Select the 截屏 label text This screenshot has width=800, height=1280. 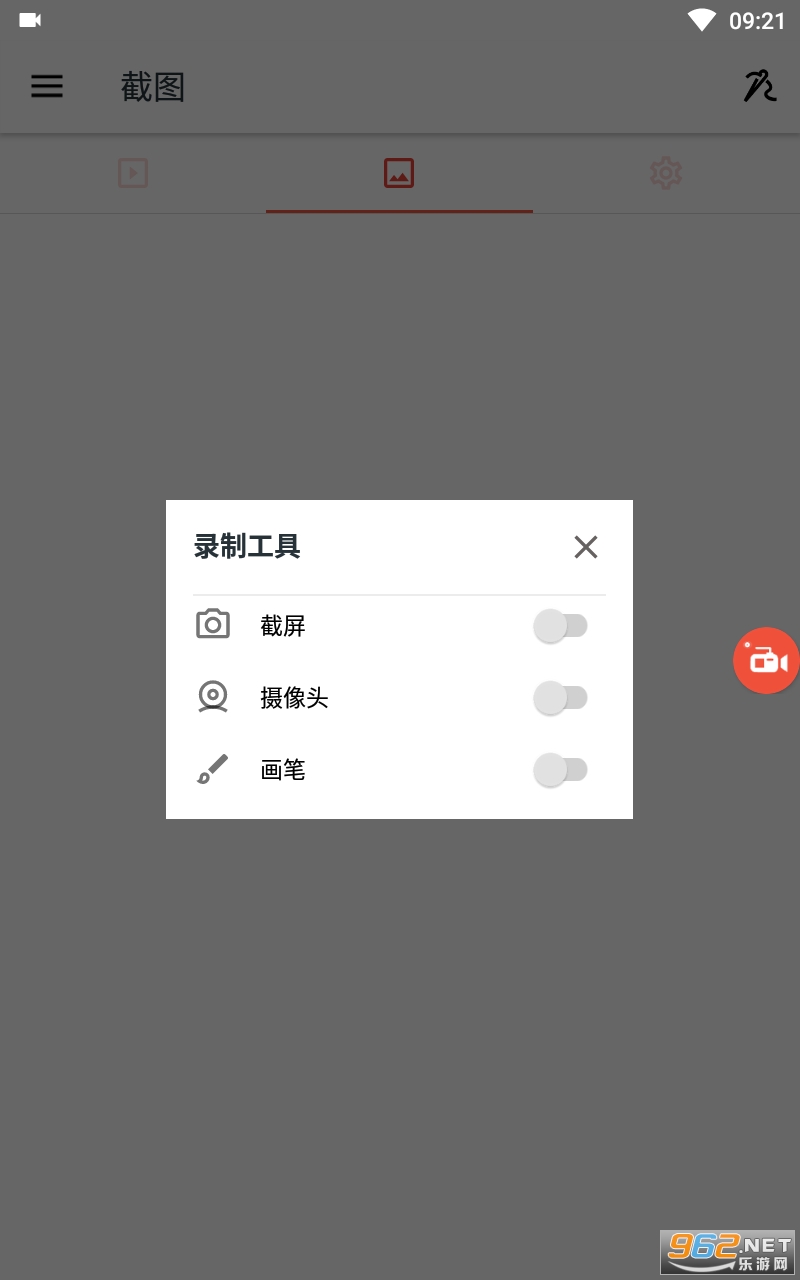pyautogui.click(x=283, y=626)
